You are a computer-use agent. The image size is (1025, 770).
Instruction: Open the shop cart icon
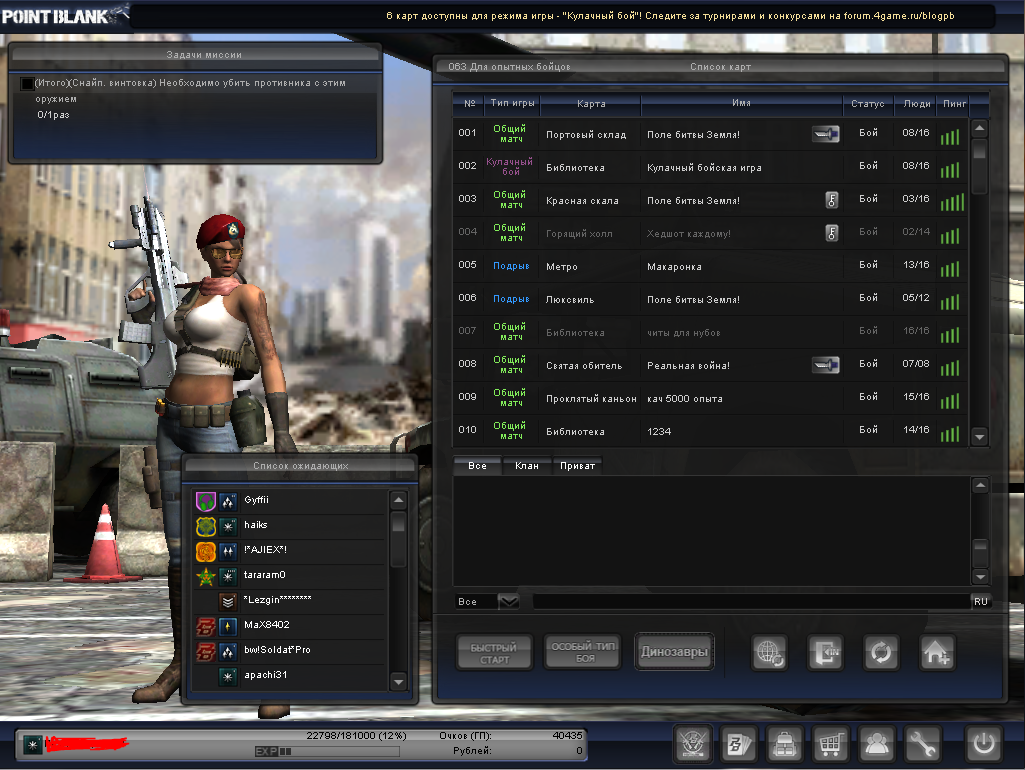click(830, 744)
